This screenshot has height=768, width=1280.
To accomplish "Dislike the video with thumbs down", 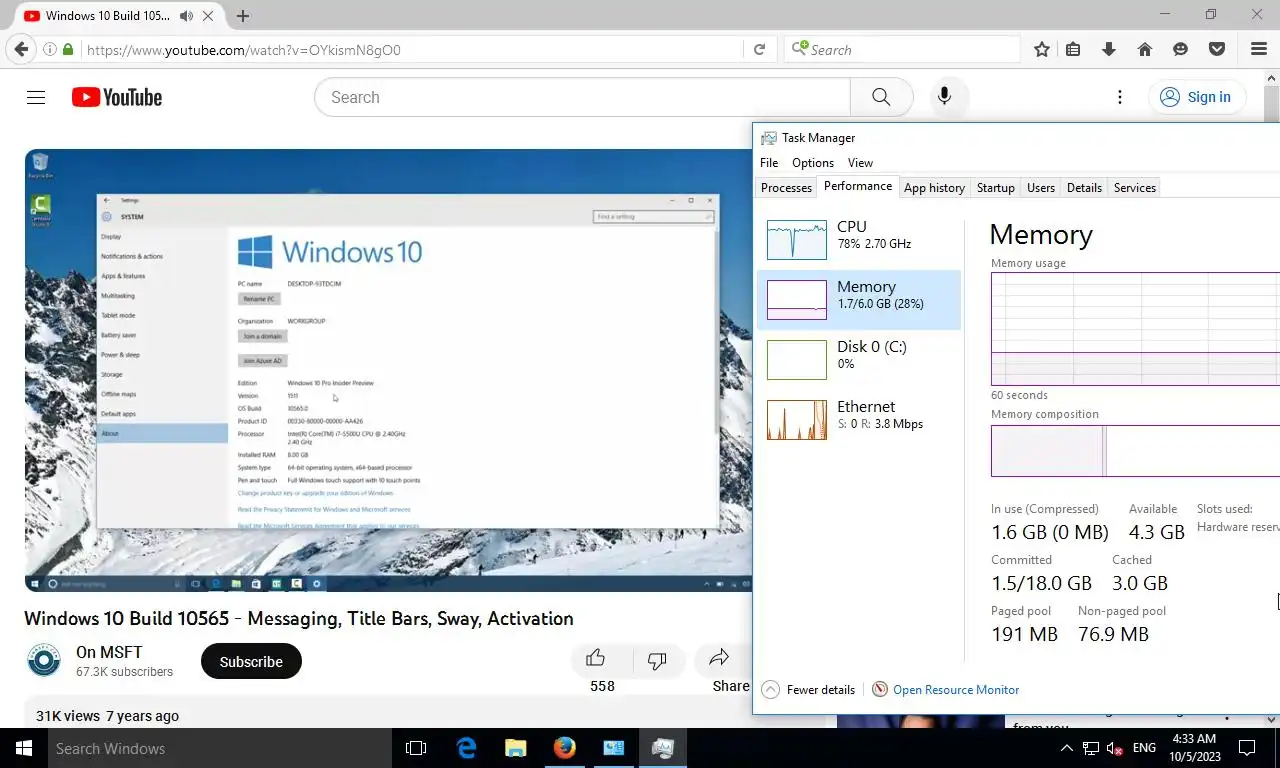I will 657,660.
